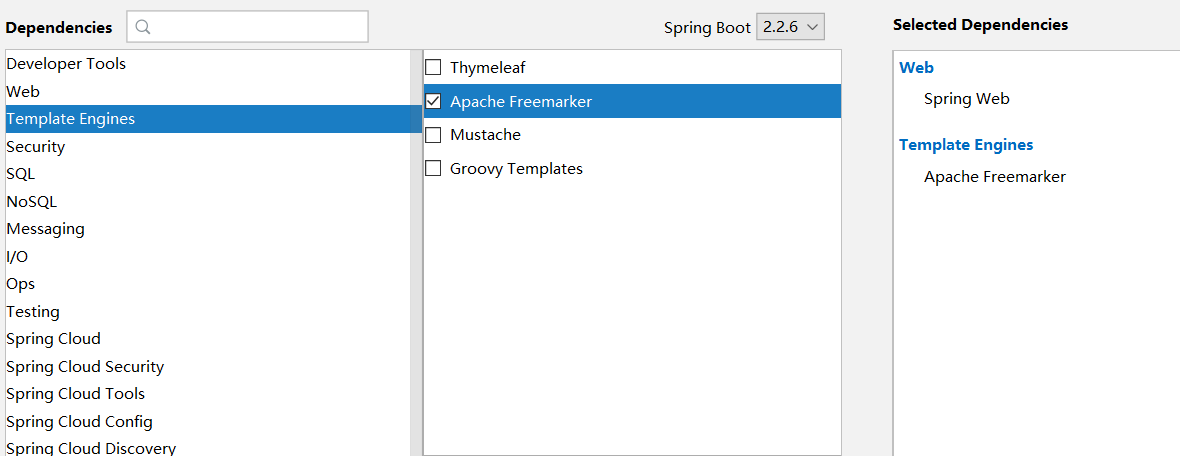Enable the Thymeleaf checkbox
Image resolution: width=1180 pixels, height=456 pixels.
click(x=433, y=68)
